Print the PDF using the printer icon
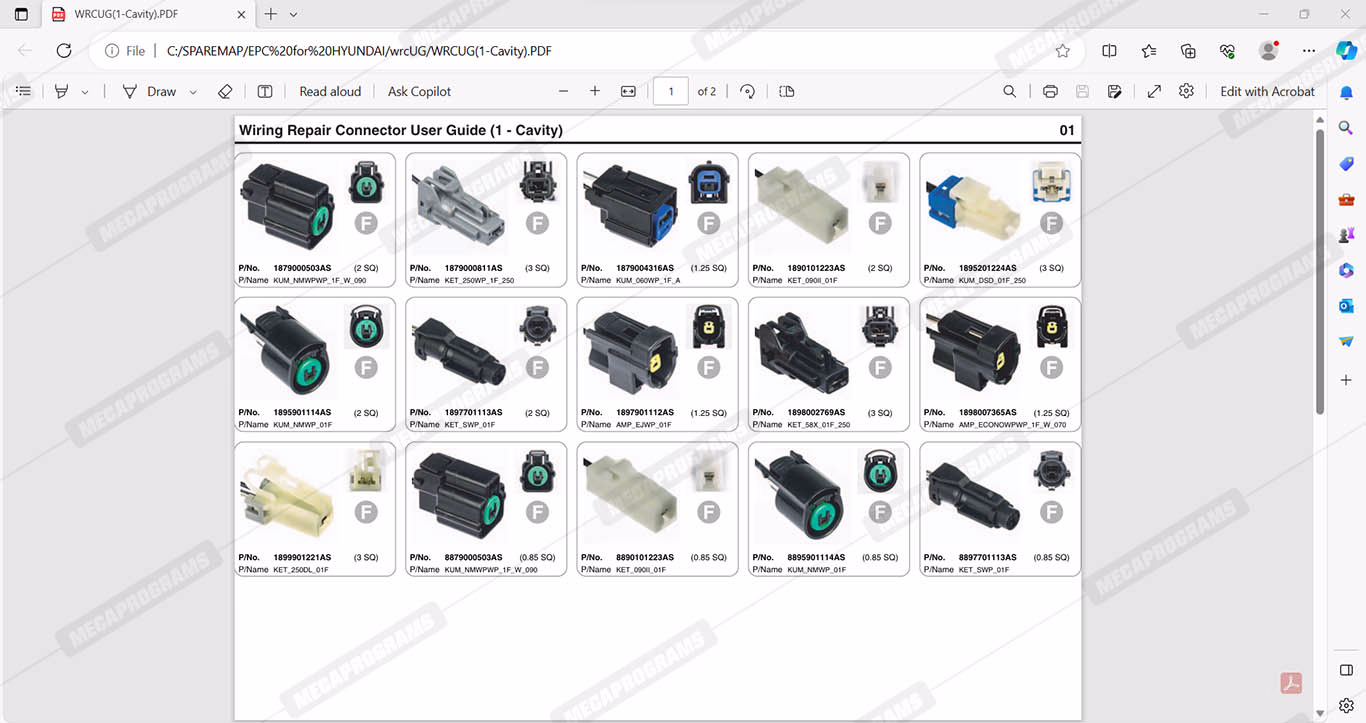Screen dimensions: 1366x723 click(1050, 91)
